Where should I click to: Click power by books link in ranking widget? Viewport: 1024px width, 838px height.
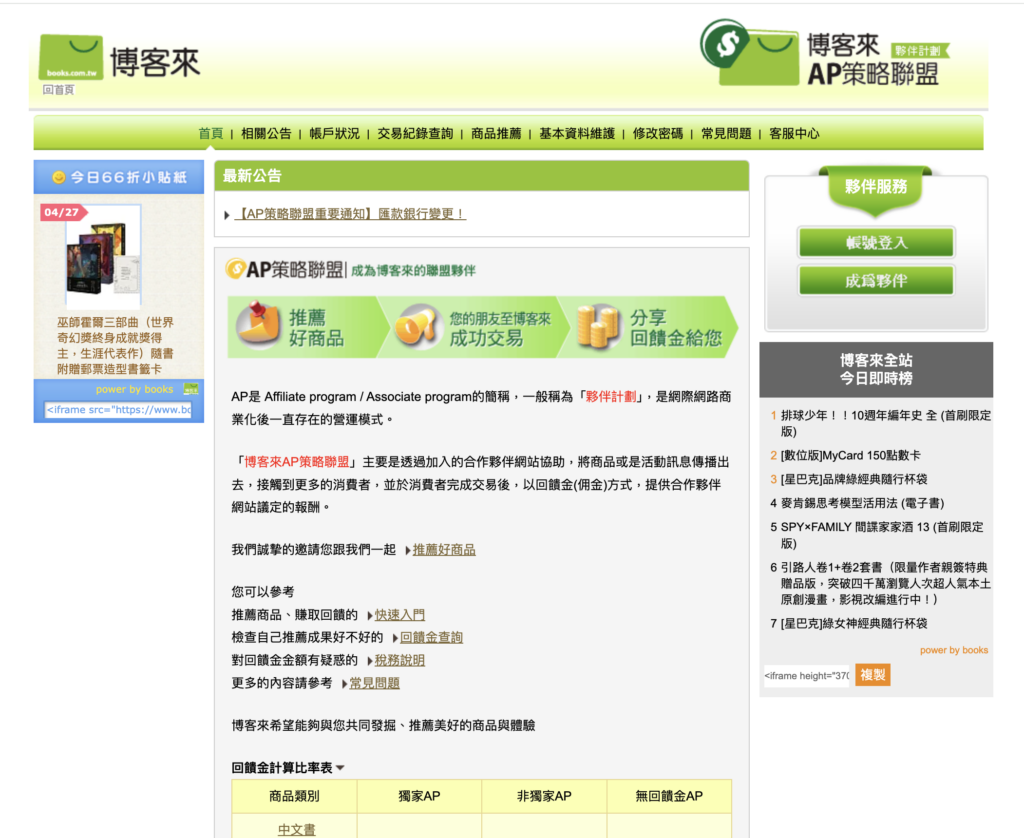(x=953, y=650)
